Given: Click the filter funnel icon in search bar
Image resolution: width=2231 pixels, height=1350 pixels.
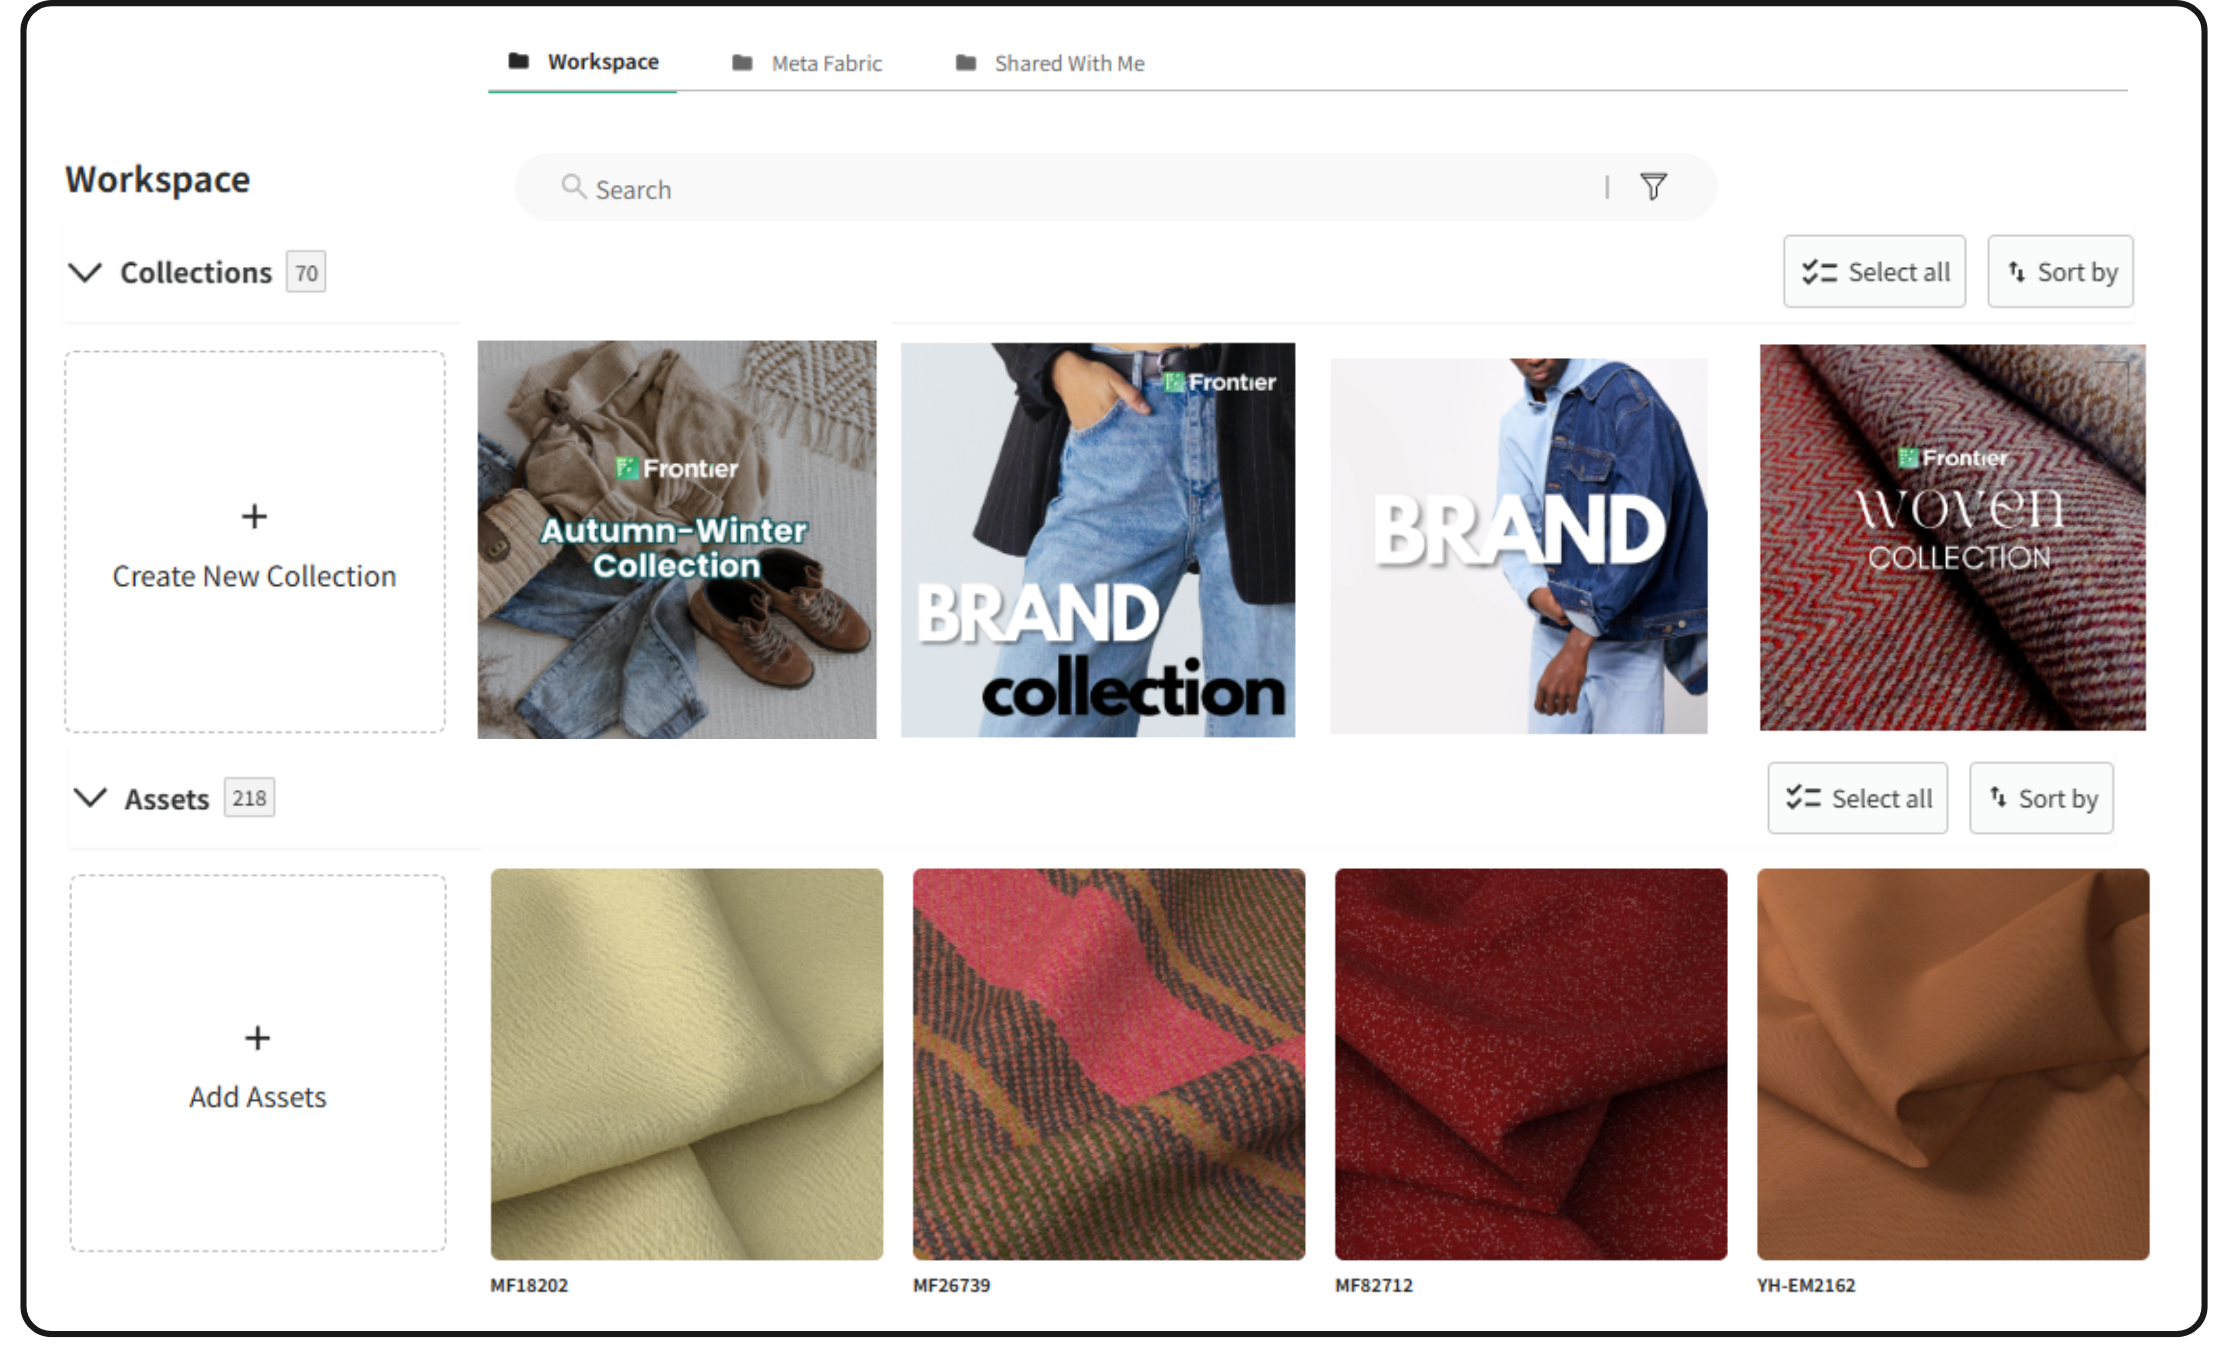Looking at the screenshot, I should (x=1653, y=187).
